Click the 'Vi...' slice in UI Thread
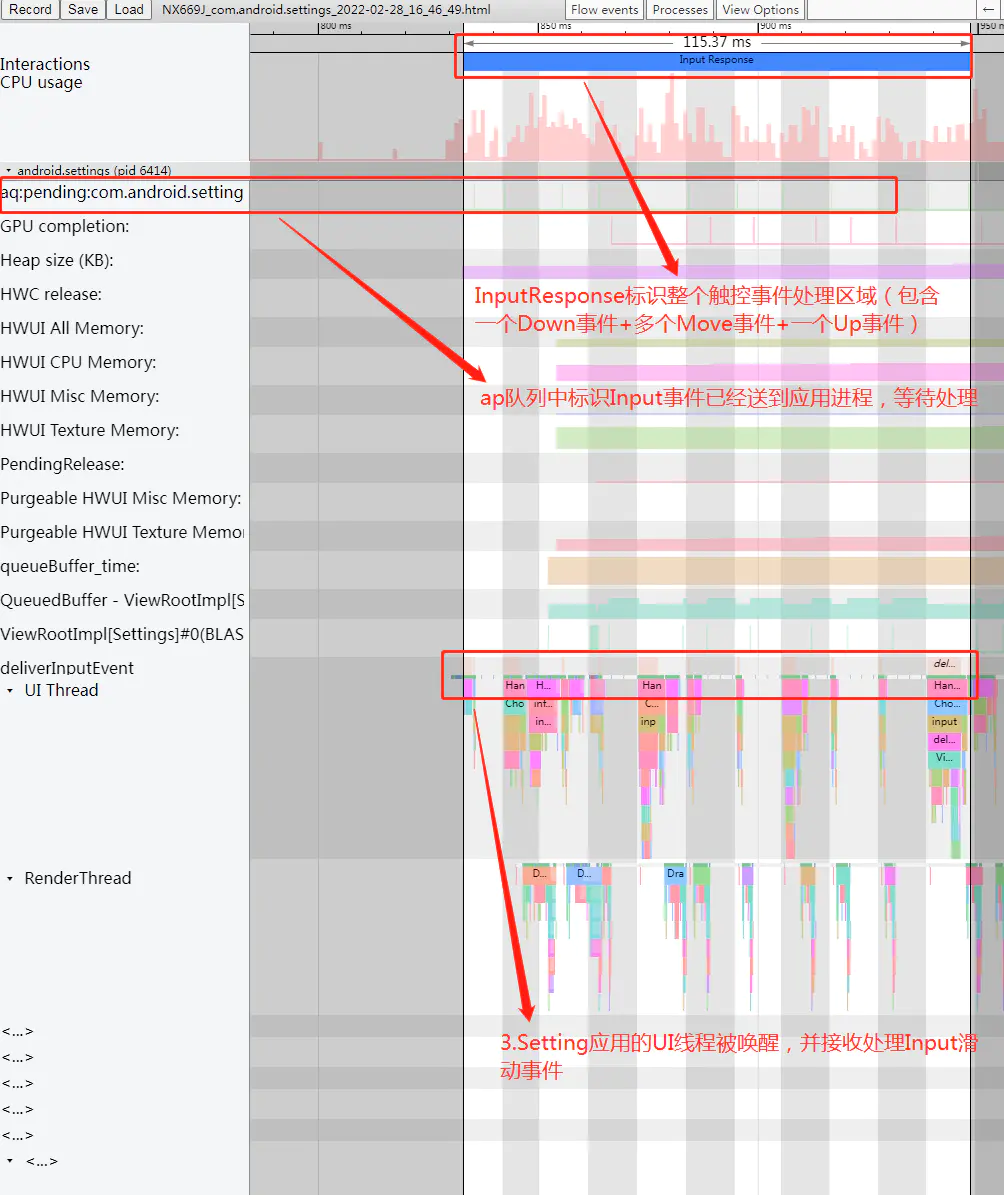The height and width of the screenshot is (1195, 1004). click(944, 758)
